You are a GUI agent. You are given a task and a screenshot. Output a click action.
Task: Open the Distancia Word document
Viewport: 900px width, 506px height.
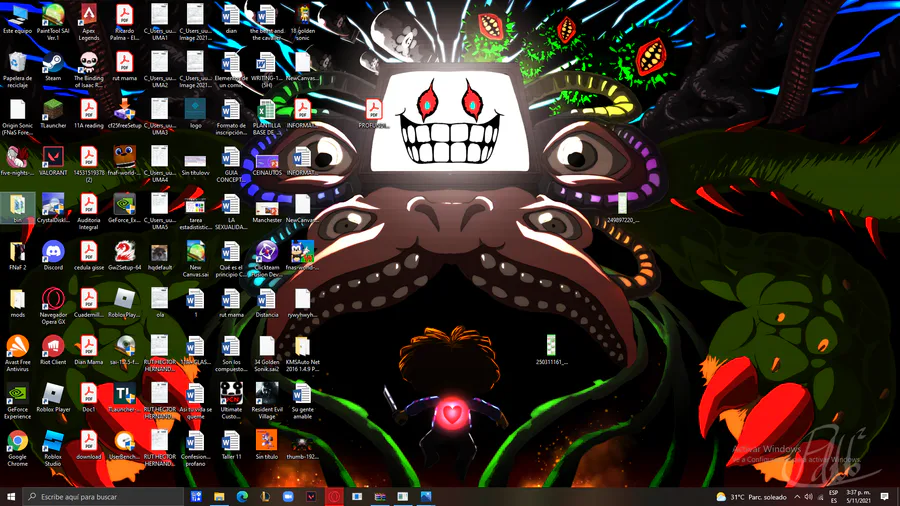pyautogui.click(x=267, y=303)
